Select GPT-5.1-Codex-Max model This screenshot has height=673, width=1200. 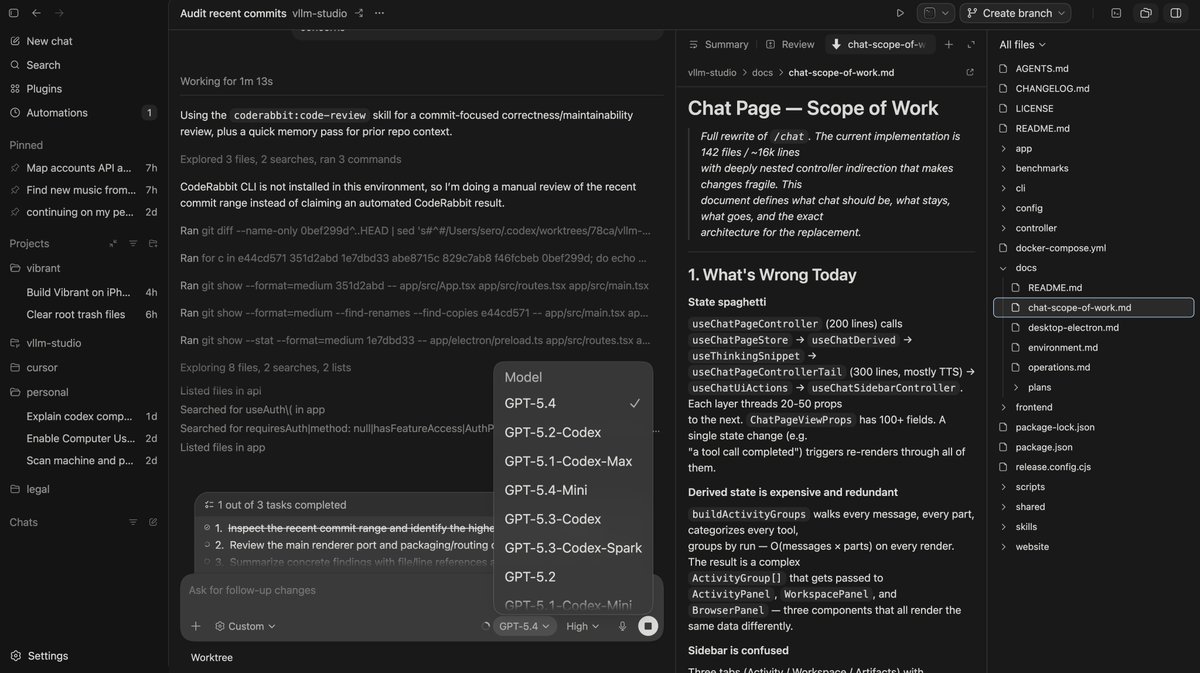[573, 461]
